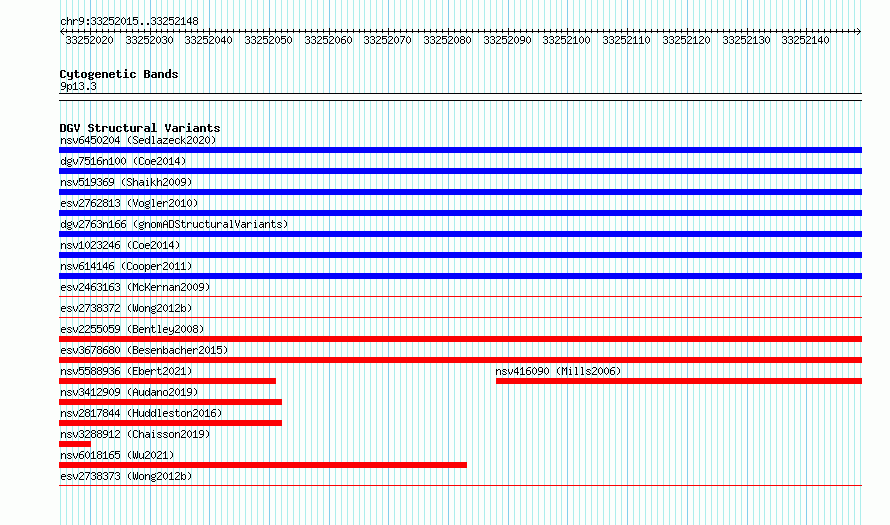The height and width of the screenshot is (525, 890).
Task: Click the ruler position 33252030
Action: (149, 40)
